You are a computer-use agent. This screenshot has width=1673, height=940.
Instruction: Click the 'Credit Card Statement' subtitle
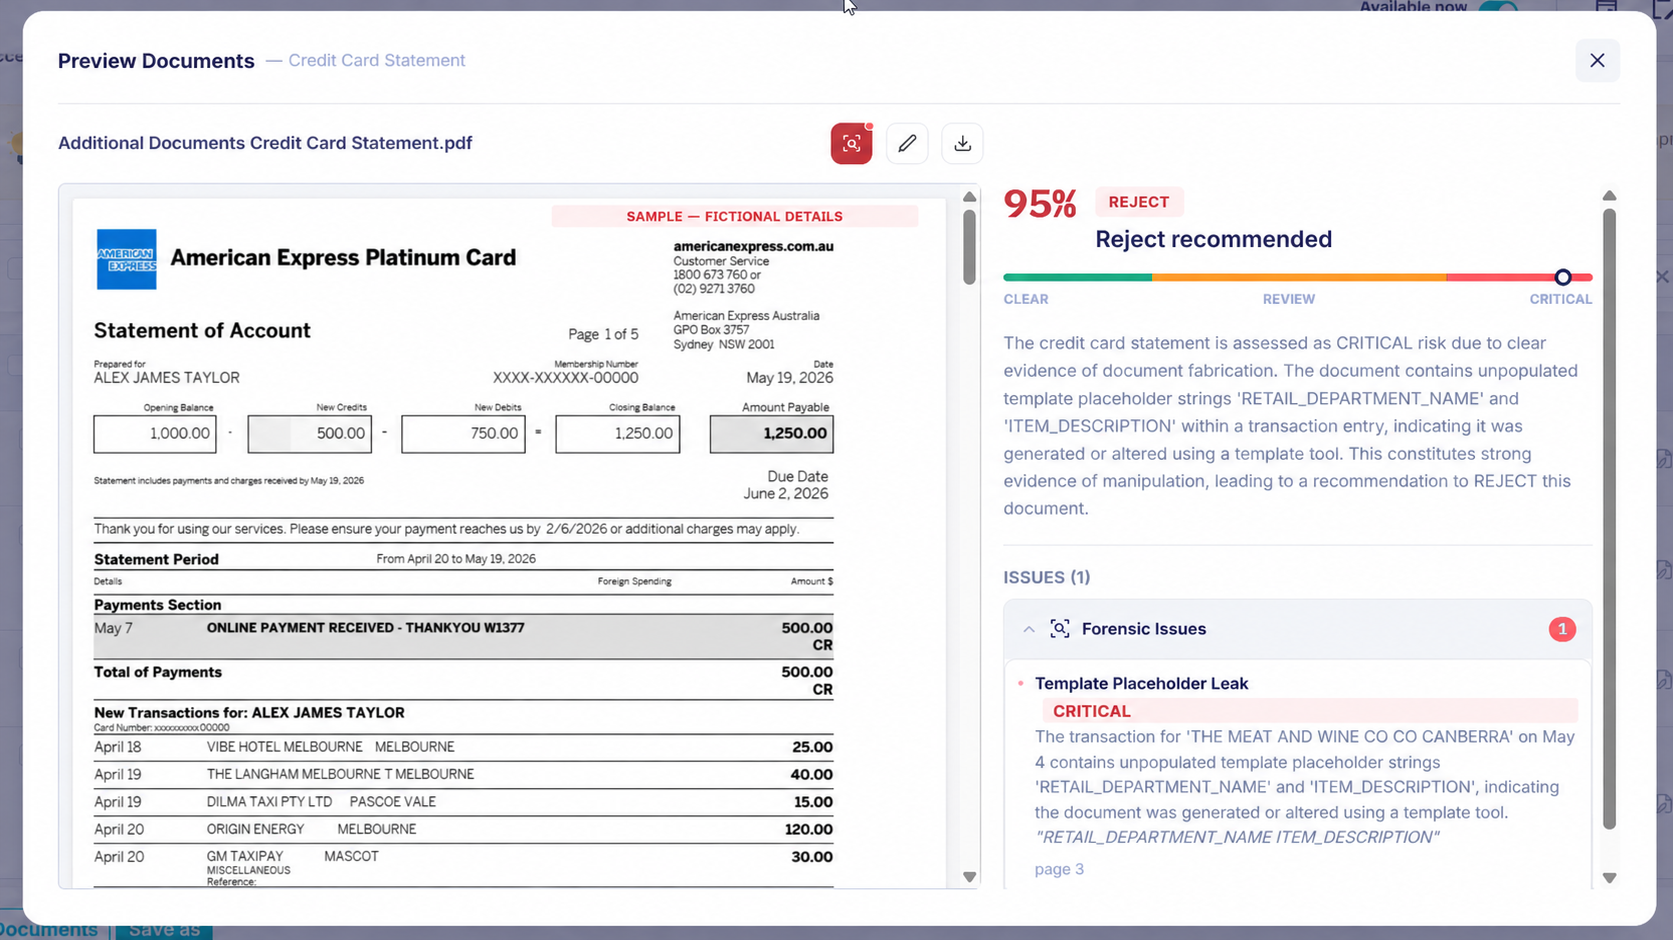377,60
